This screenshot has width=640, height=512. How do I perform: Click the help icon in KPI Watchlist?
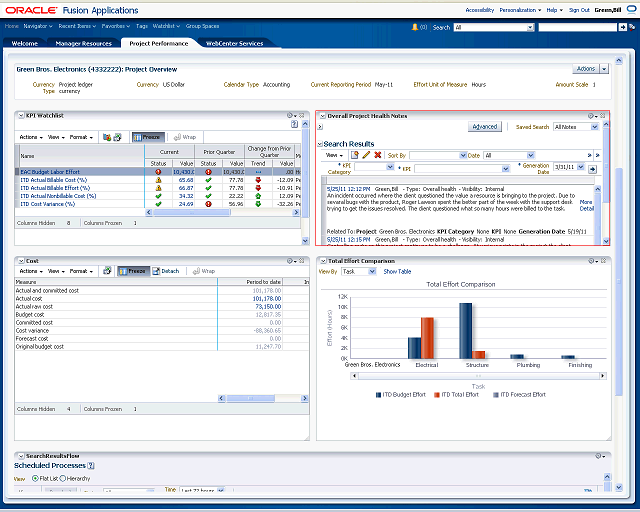[294, 125]
